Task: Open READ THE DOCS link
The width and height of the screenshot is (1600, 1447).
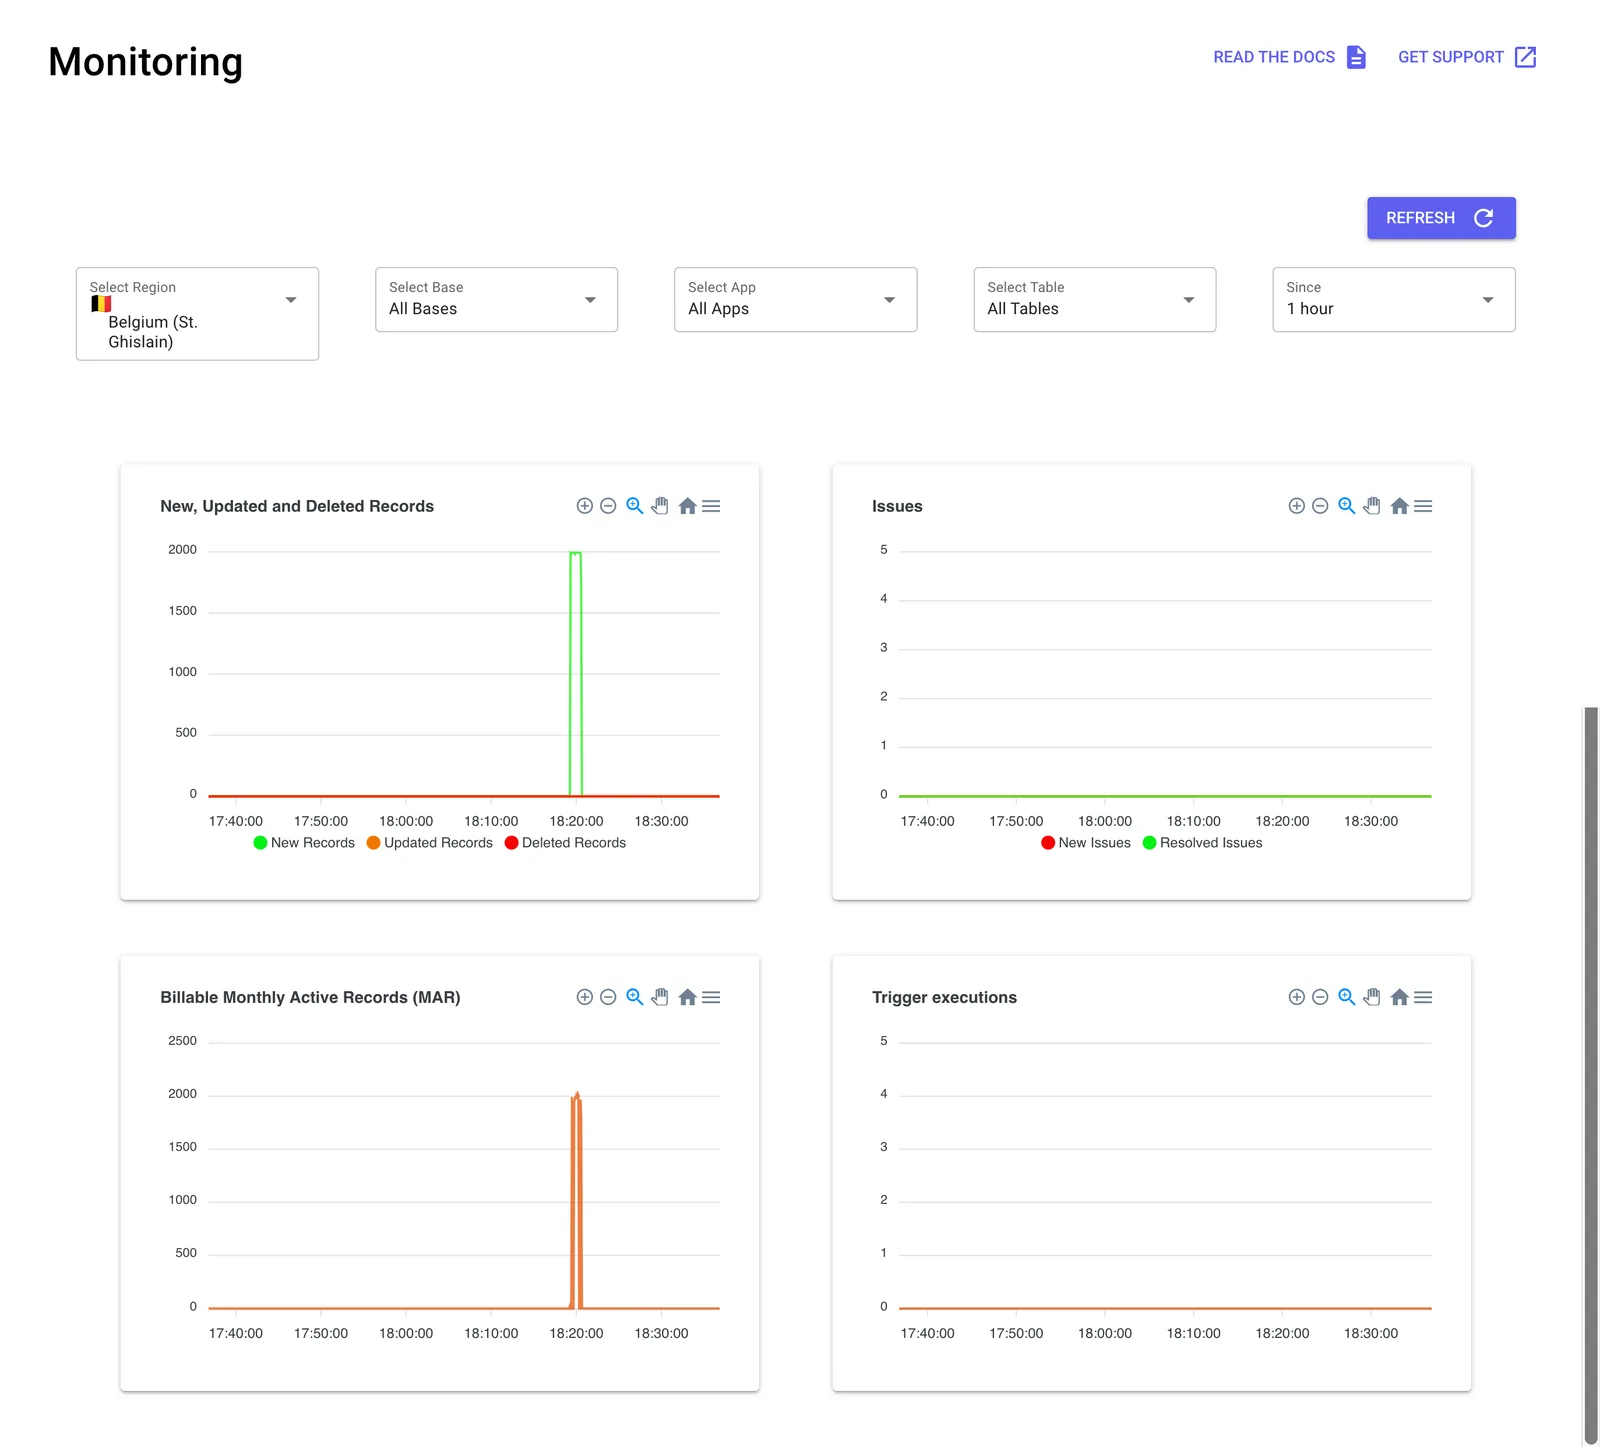Action: [x=1290, y=57]
